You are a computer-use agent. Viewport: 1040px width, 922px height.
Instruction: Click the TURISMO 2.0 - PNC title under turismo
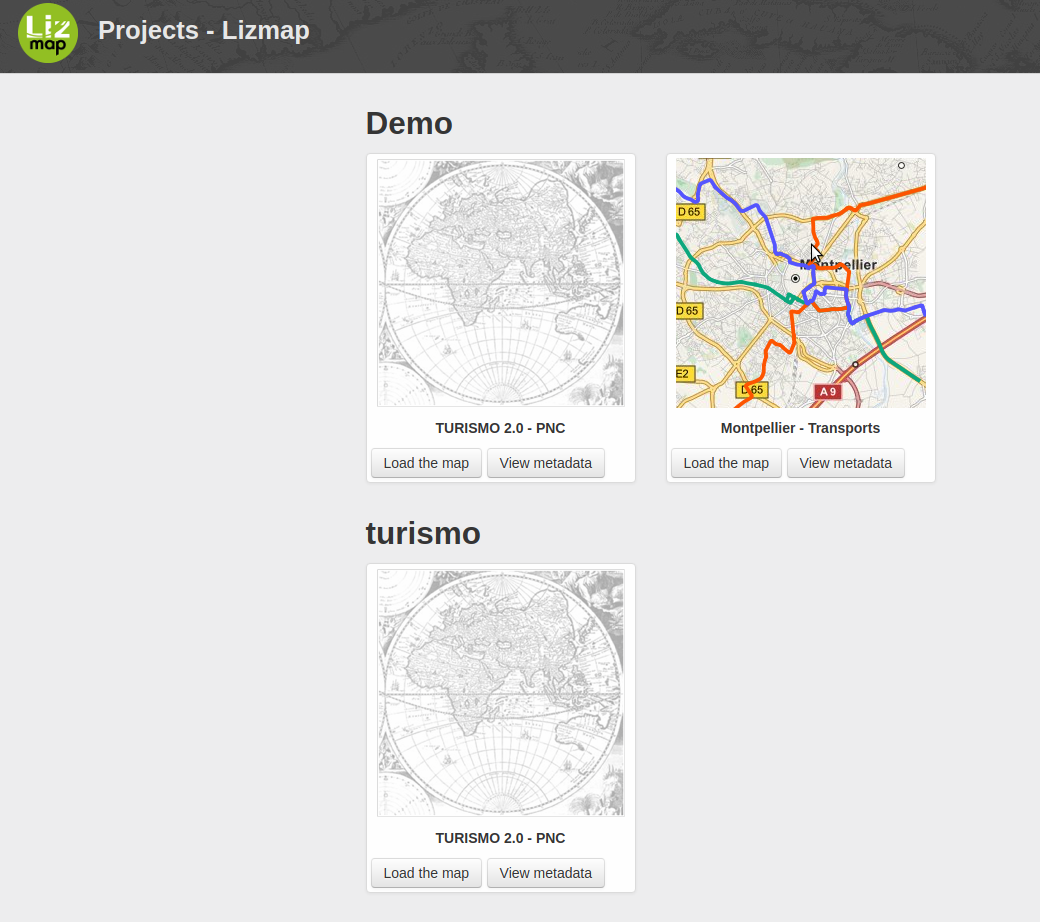click(x=500, y=838)
